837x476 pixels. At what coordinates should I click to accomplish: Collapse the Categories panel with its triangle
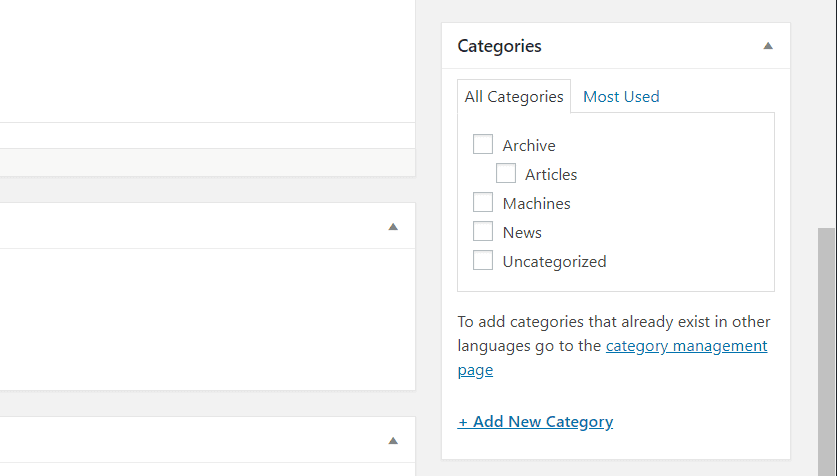[768, 46]
